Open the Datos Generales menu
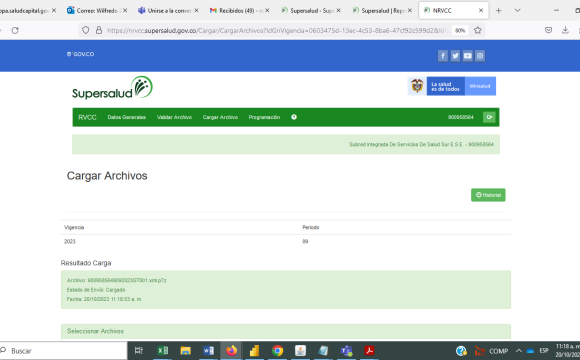Screen dimensions: 580x360 [127, 117]
